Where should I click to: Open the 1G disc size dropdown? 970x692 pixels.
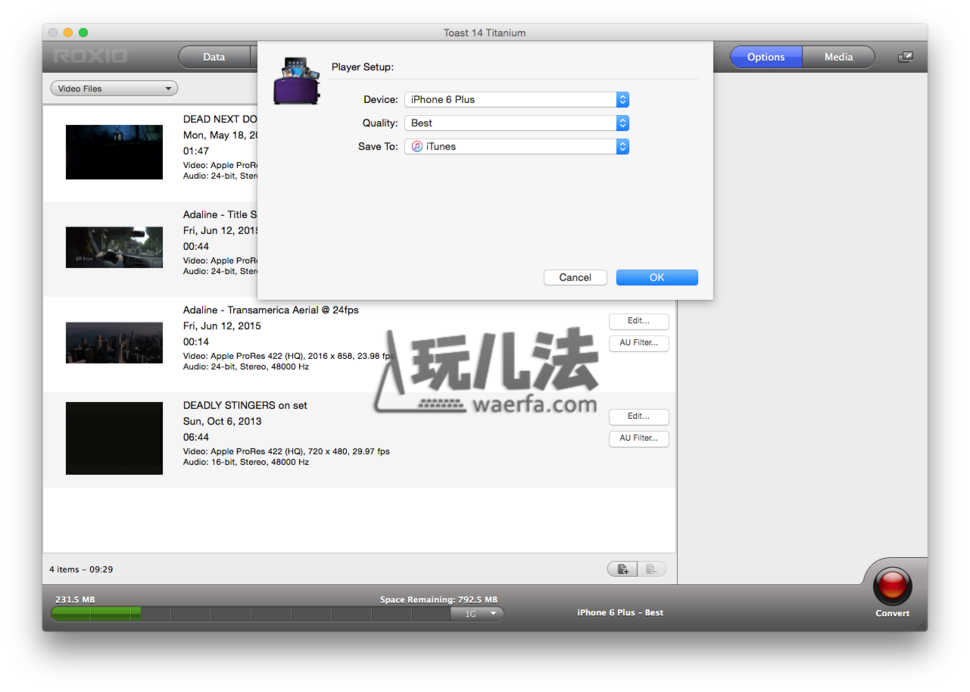(476, 613)
